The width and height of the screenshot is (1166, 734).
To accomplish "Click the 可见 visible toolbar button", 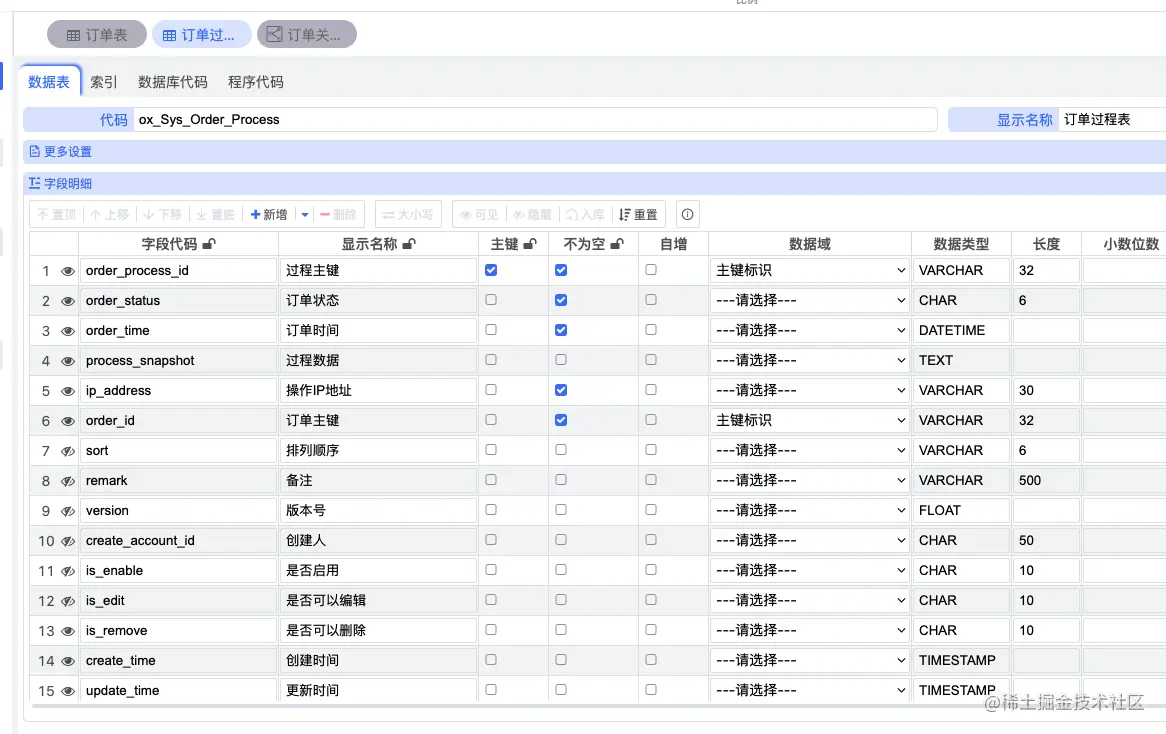I will click(479, 214).
